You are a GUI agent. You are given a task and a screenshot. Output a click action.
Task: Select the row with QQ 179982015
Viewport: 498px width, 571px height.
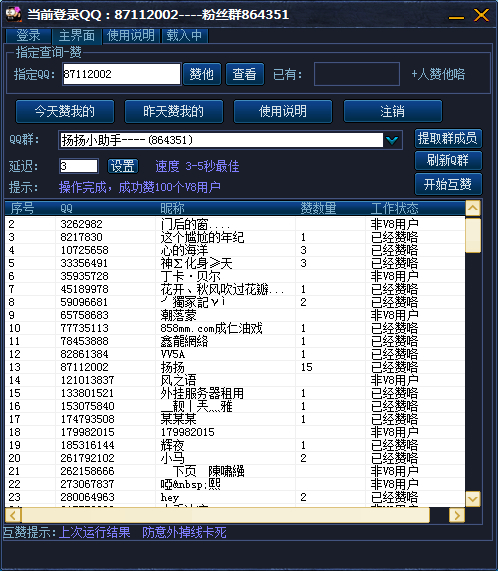(235, 432)
